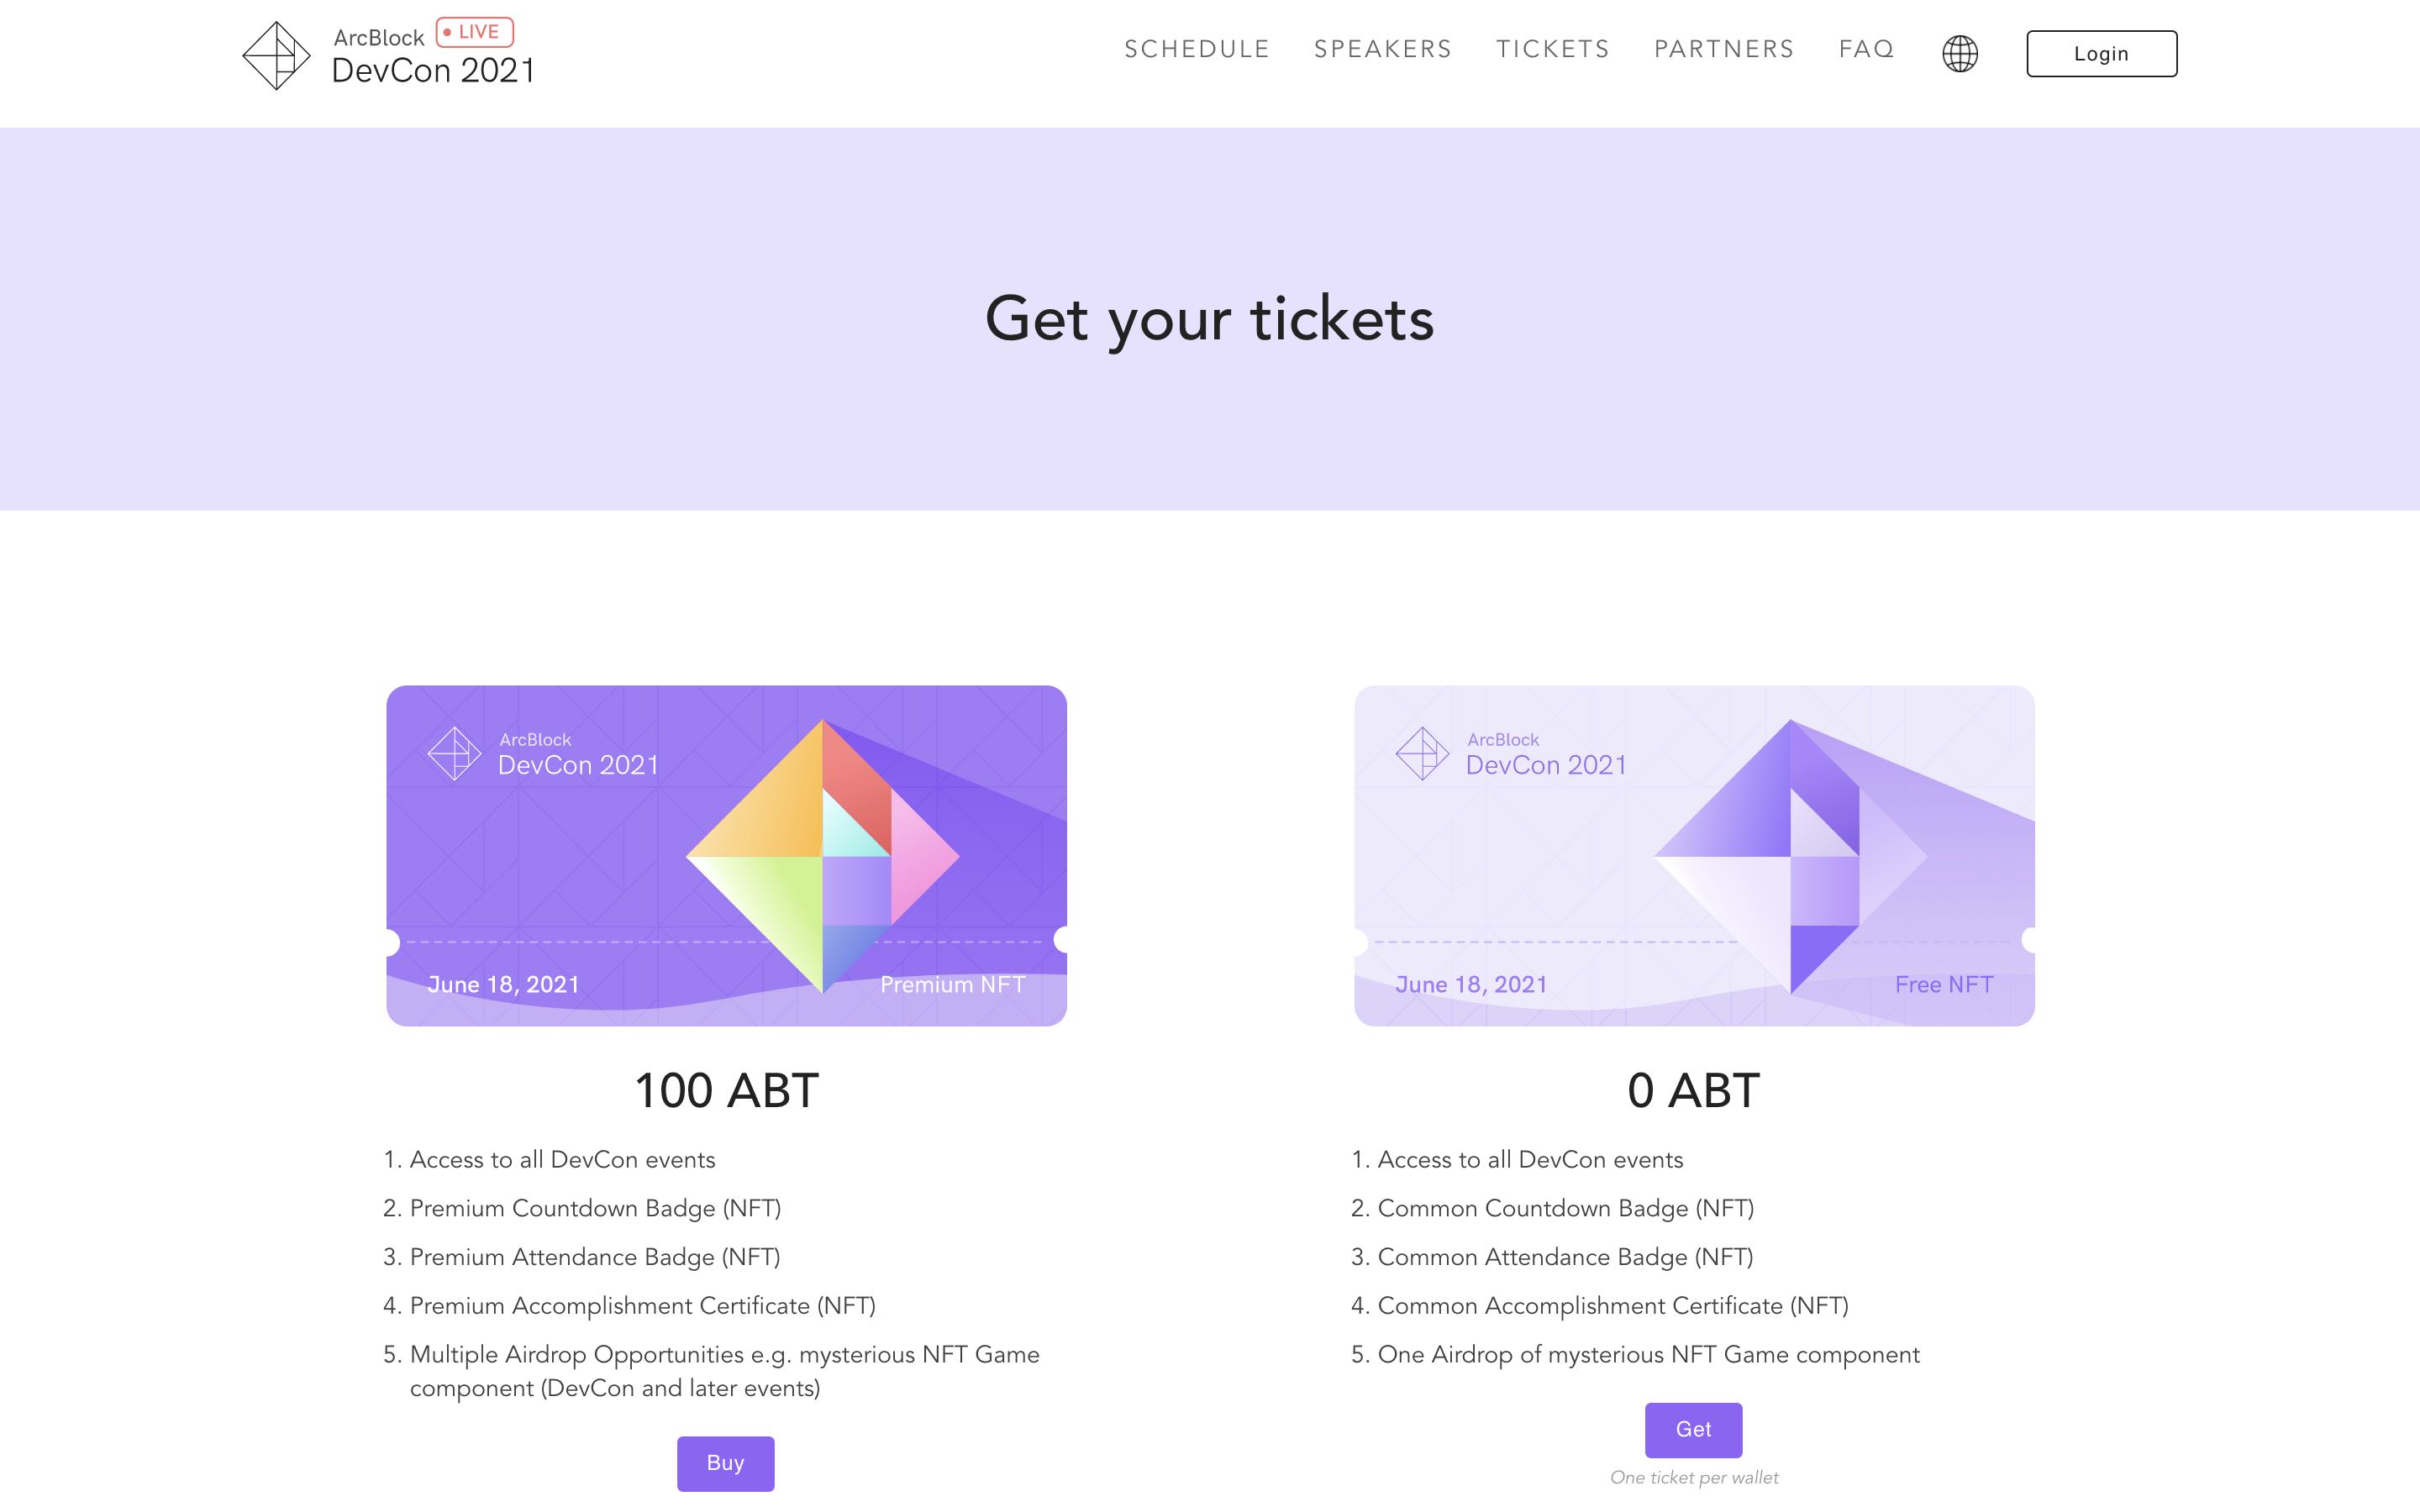Click the DevCon 2021 header title
2420x1512 pixels.
433,71
